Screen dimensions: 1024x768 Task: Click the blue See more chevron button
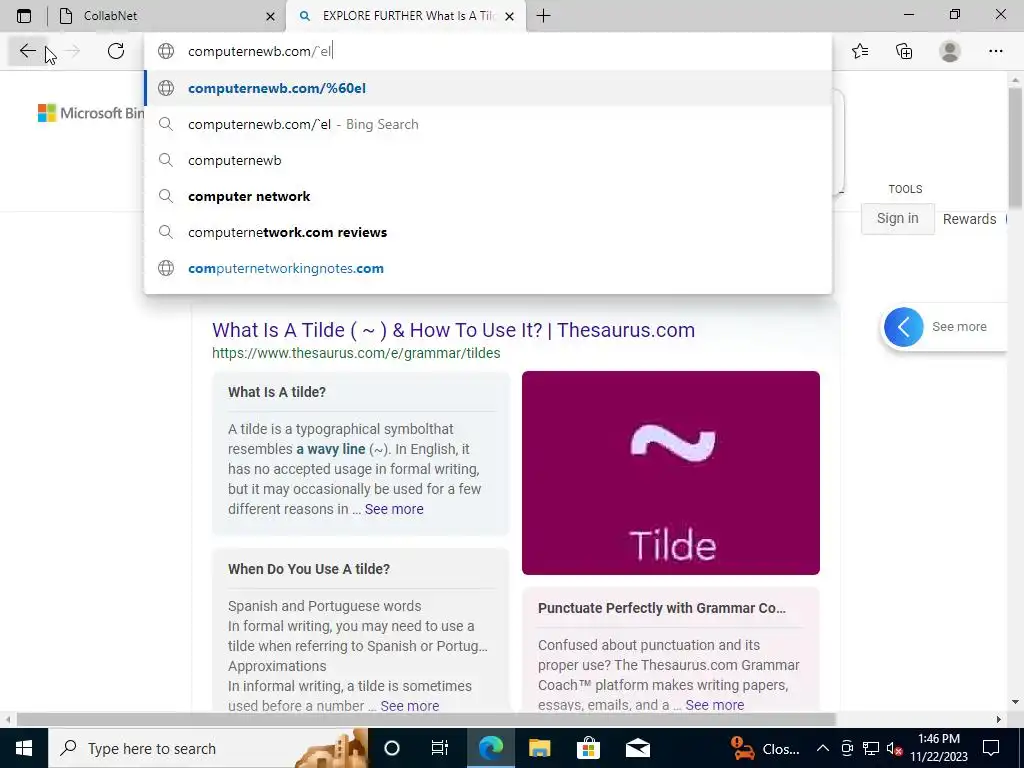point(904,327)
